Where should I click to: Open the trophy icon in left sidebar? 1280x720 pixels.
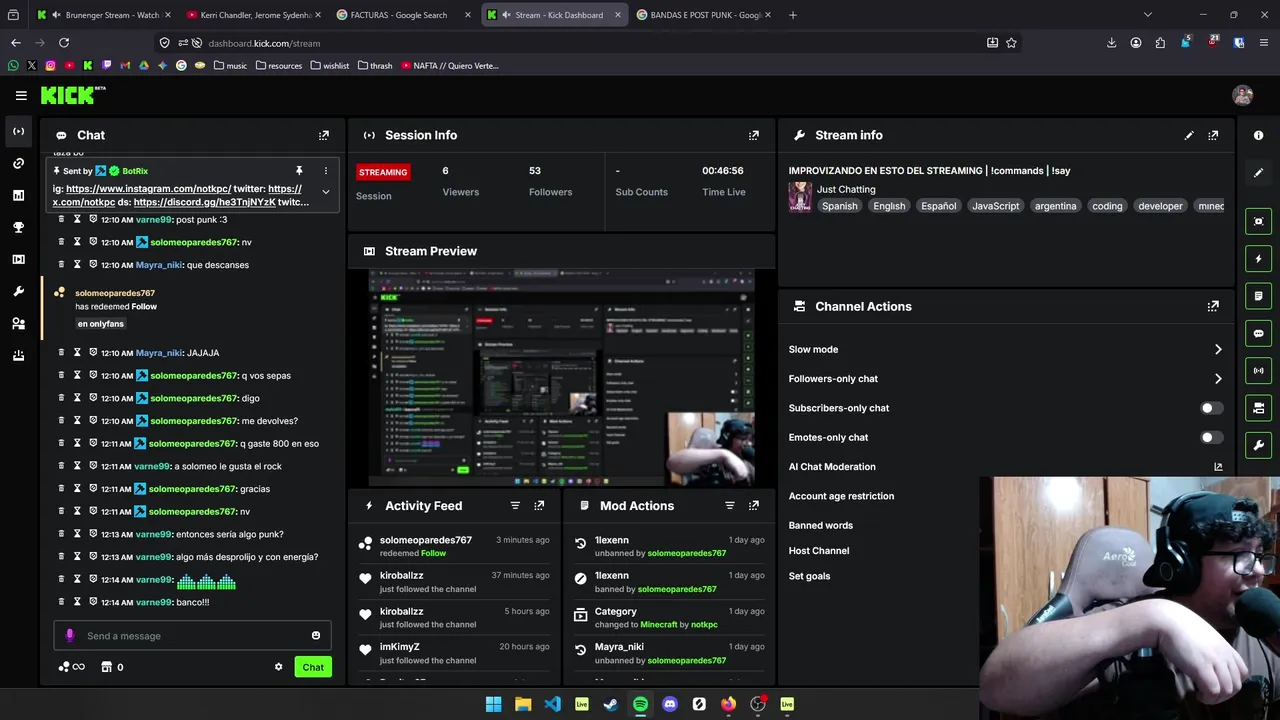point(18,227)
